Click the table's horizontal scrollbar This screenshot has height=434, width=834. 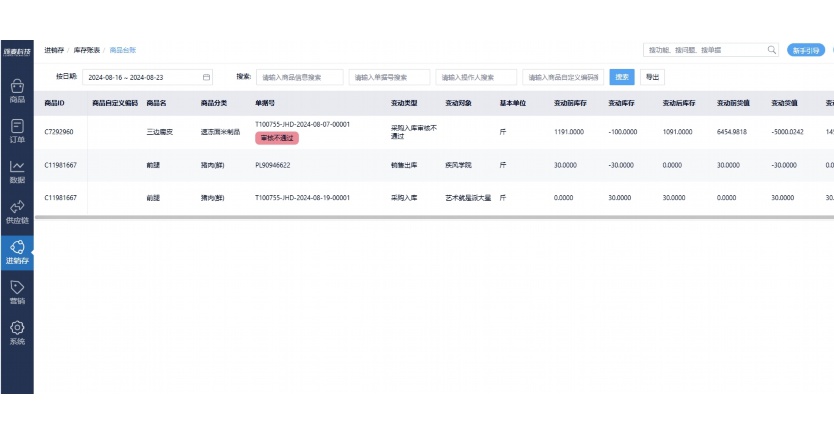click(x=434, y=217)
